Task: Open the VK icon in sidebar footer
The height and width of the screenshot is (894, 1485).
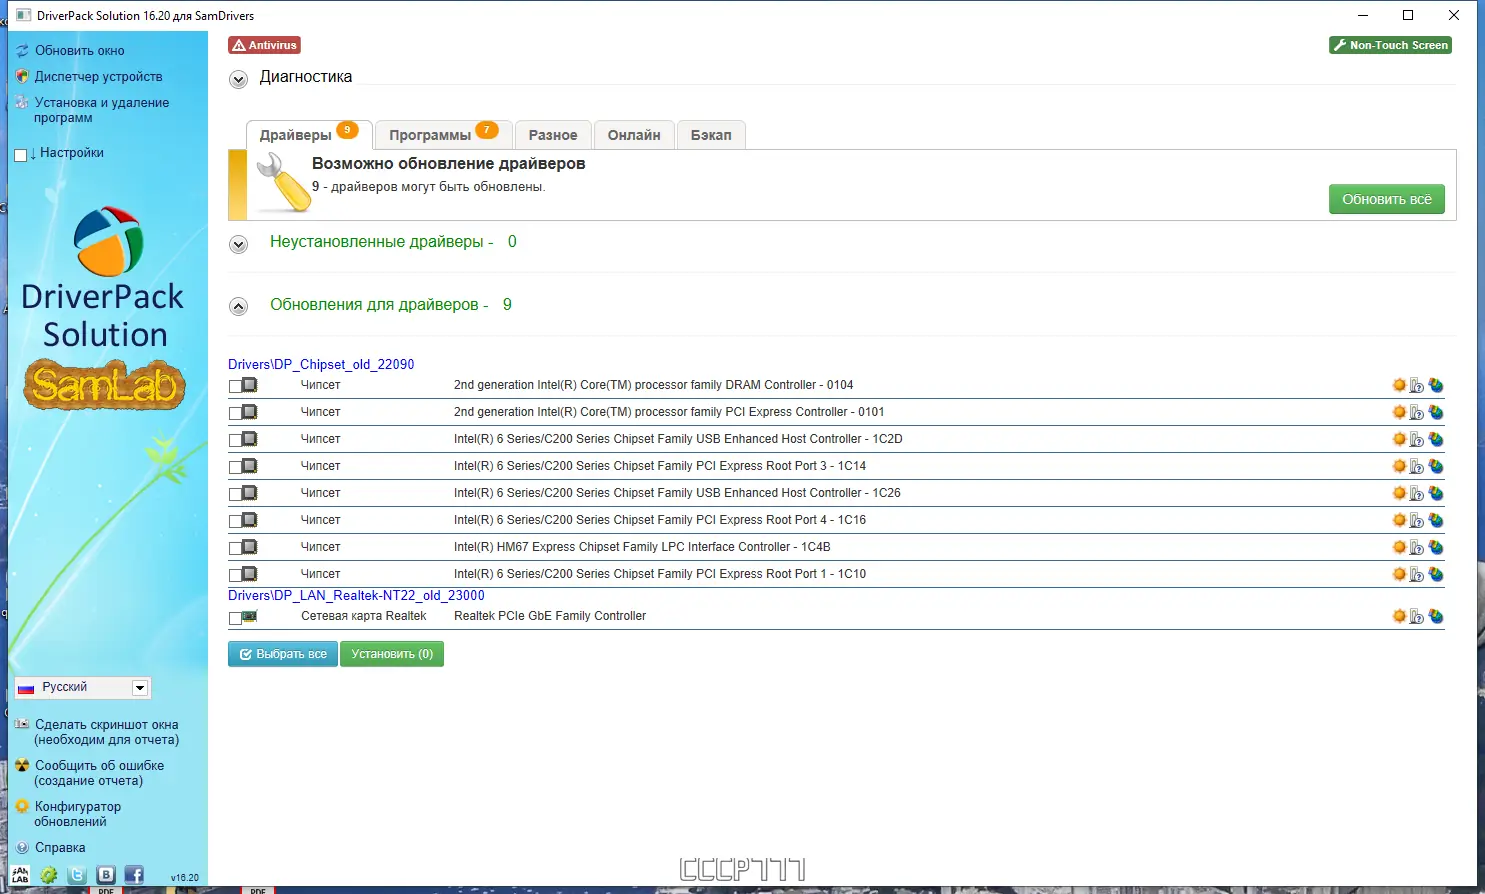Action: 106,875
